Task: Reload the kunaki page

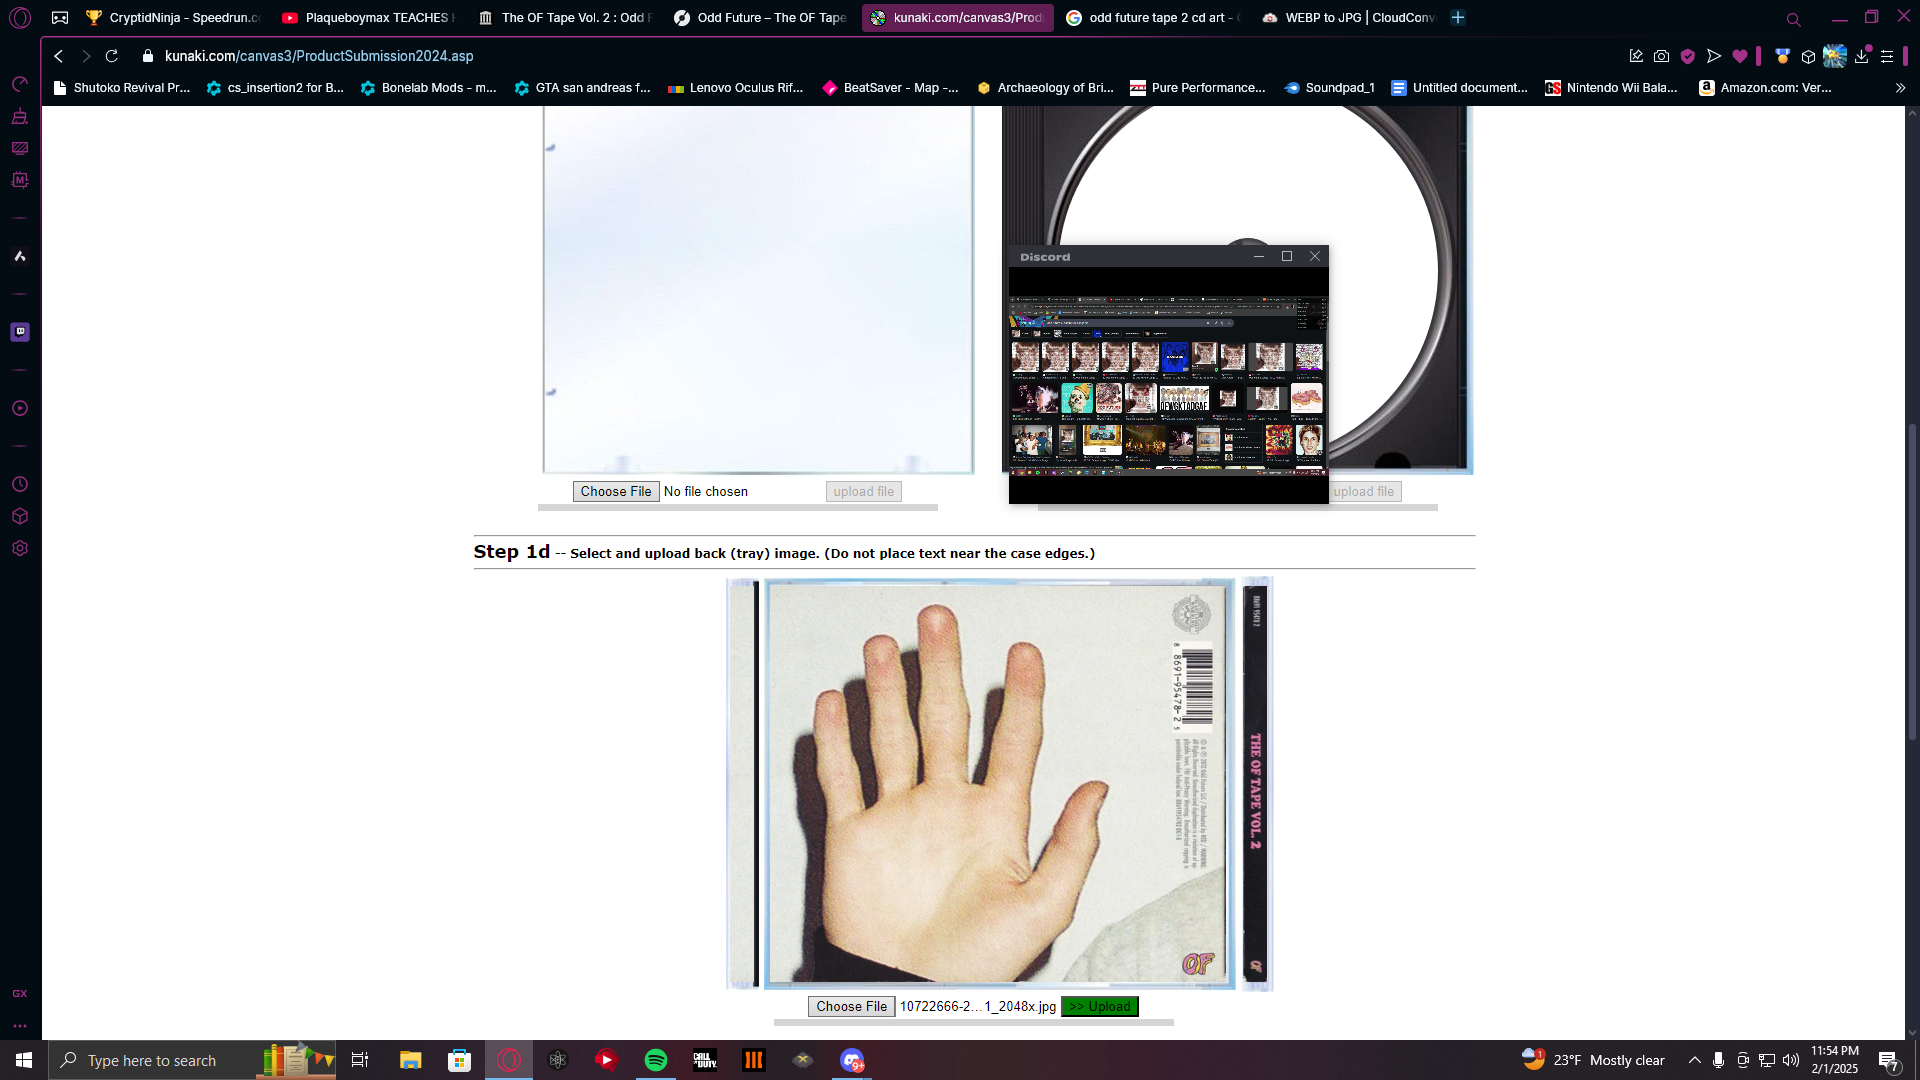Action: click(112, 56)
